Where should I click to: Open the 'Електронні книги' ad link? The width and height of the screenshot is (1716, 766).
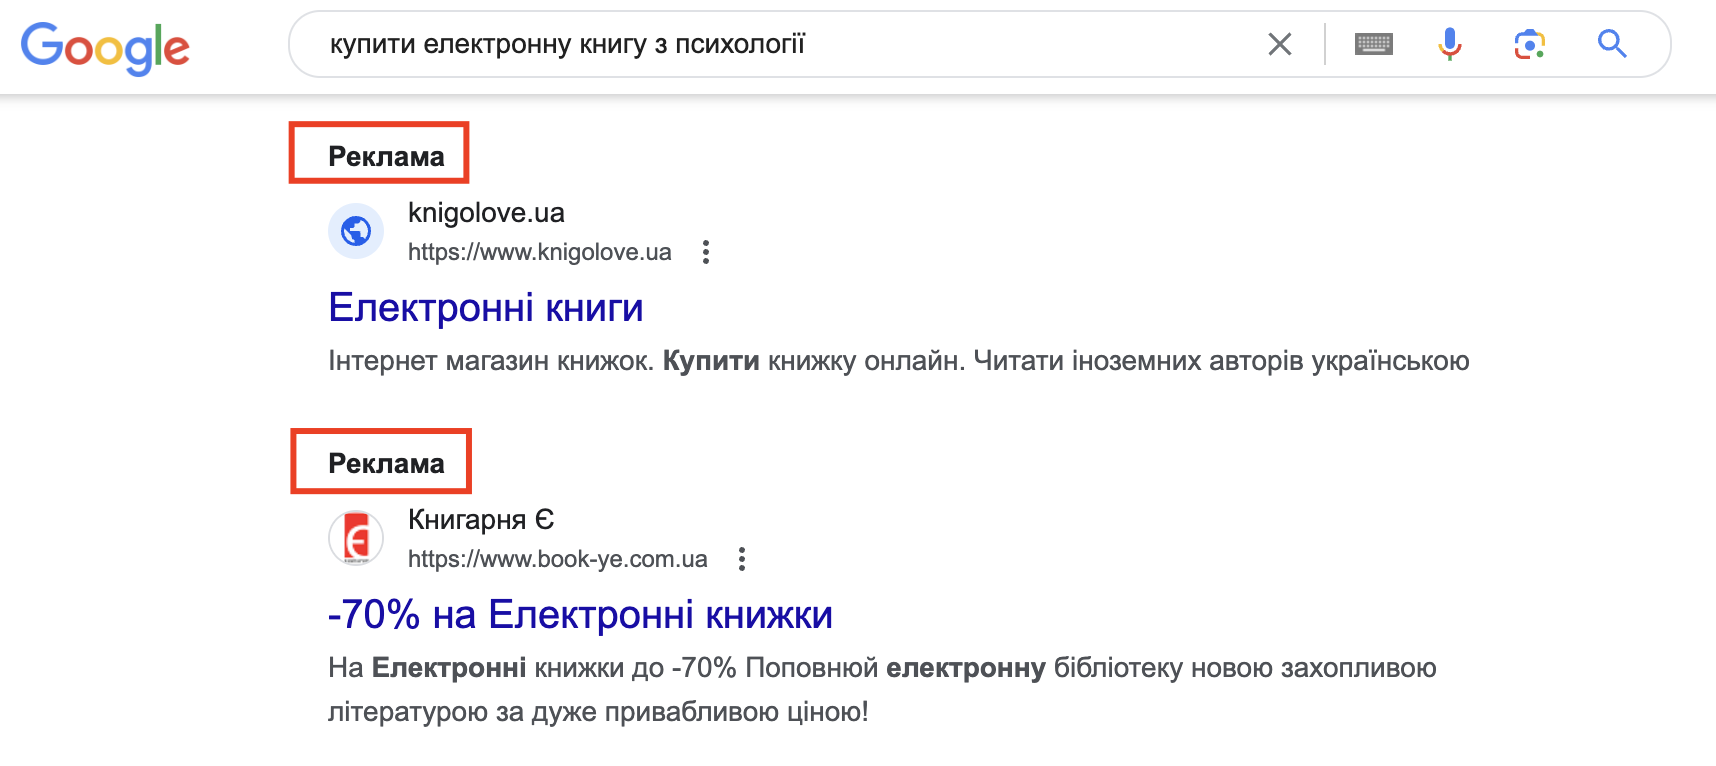click(x=486, y=308)
